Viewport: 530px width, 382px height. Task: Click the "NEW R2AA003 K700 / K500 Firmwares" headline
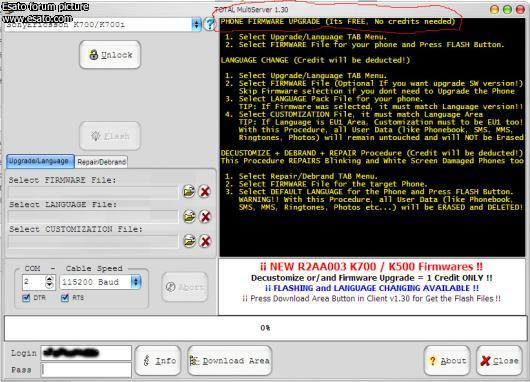click(x=371, y=266)
